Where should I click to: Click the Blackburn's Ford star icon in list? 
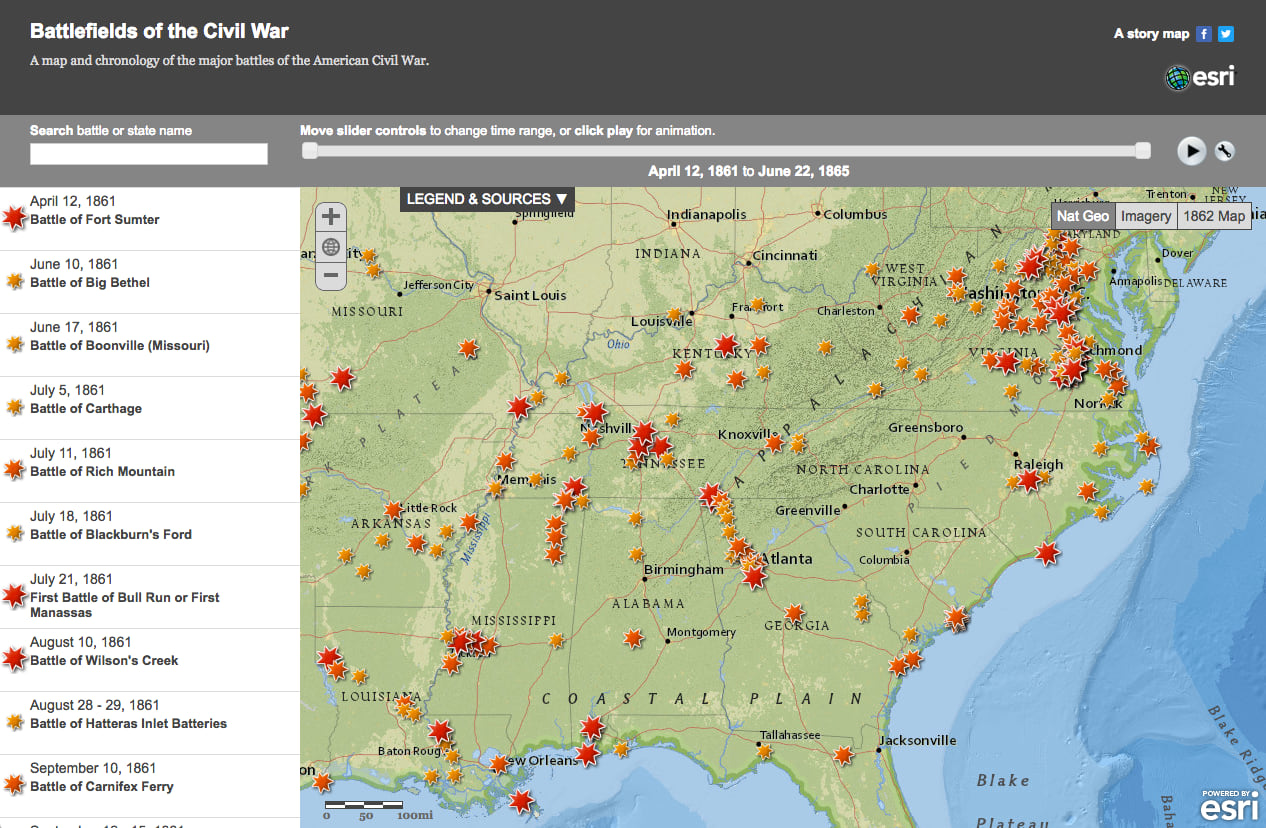[x=14, y=533]
